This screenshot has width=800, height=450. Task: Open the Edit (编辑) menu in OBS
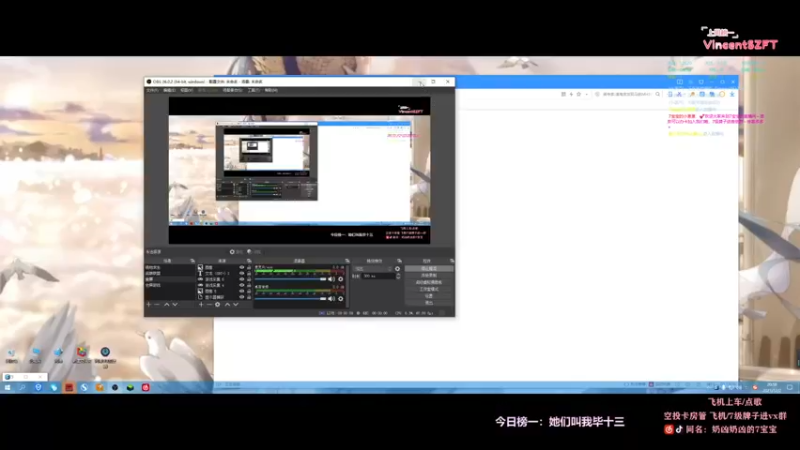(169, 90)
